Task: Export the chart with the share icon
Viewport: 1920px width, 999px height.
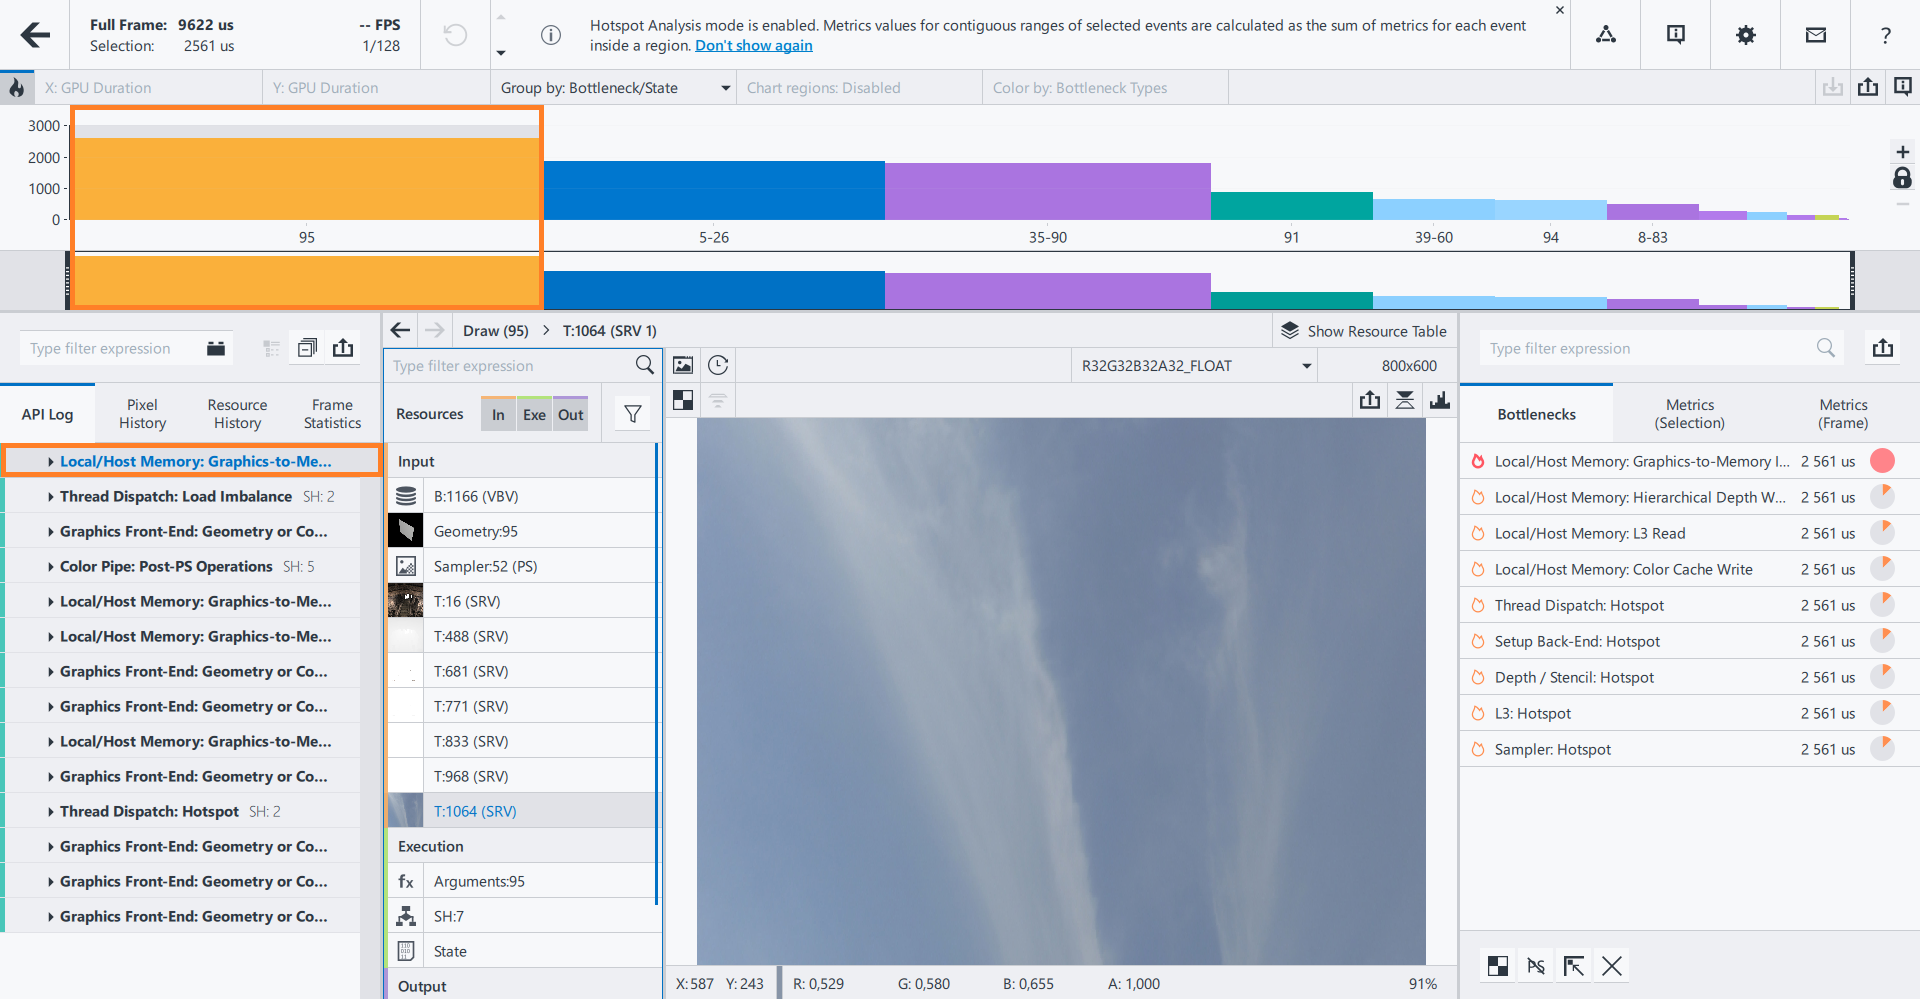Action: point(1868,87)
